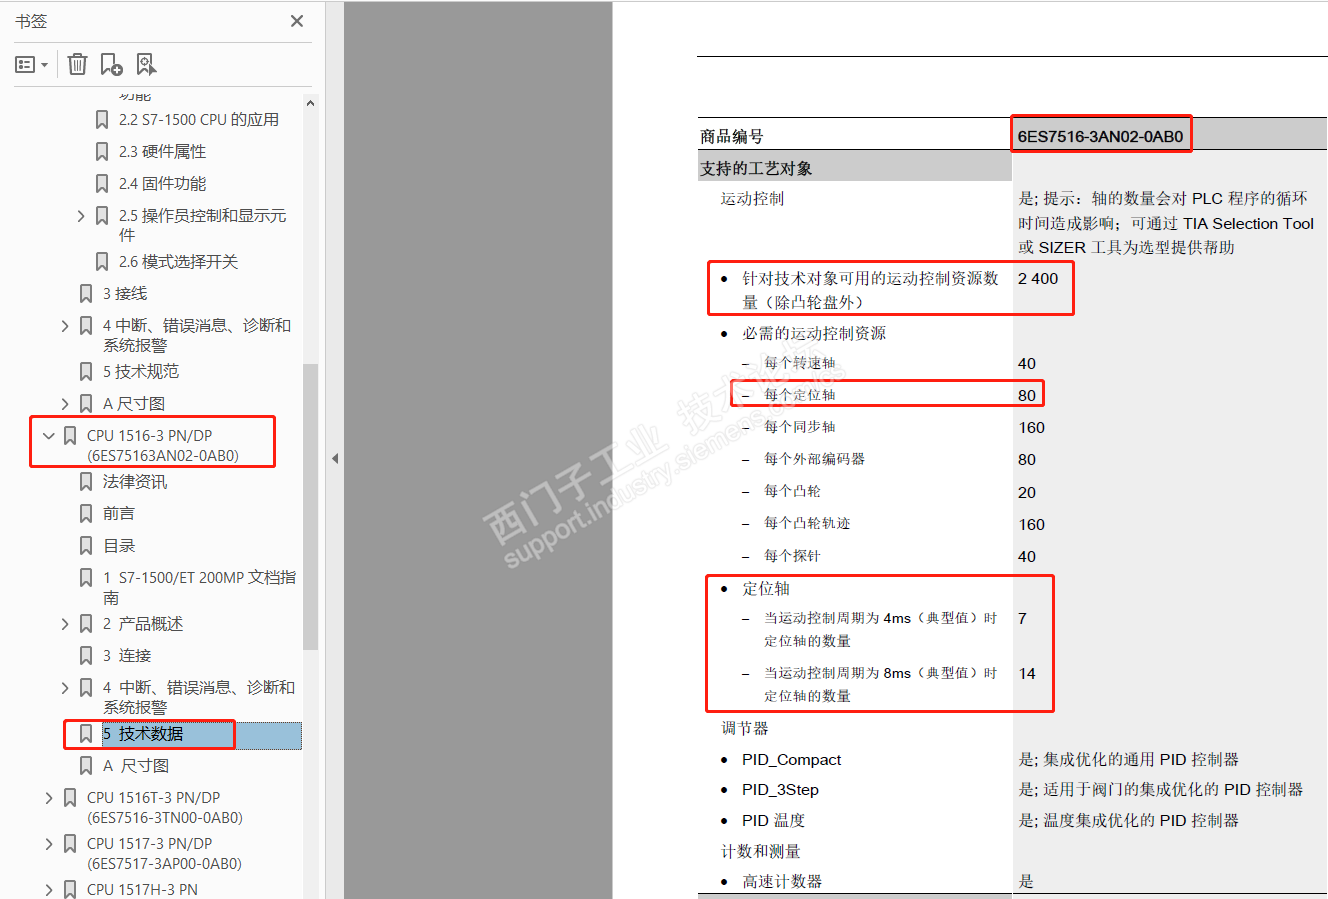
Task: Click the 每个外部编码器 row label
Action: pos(815,459)
